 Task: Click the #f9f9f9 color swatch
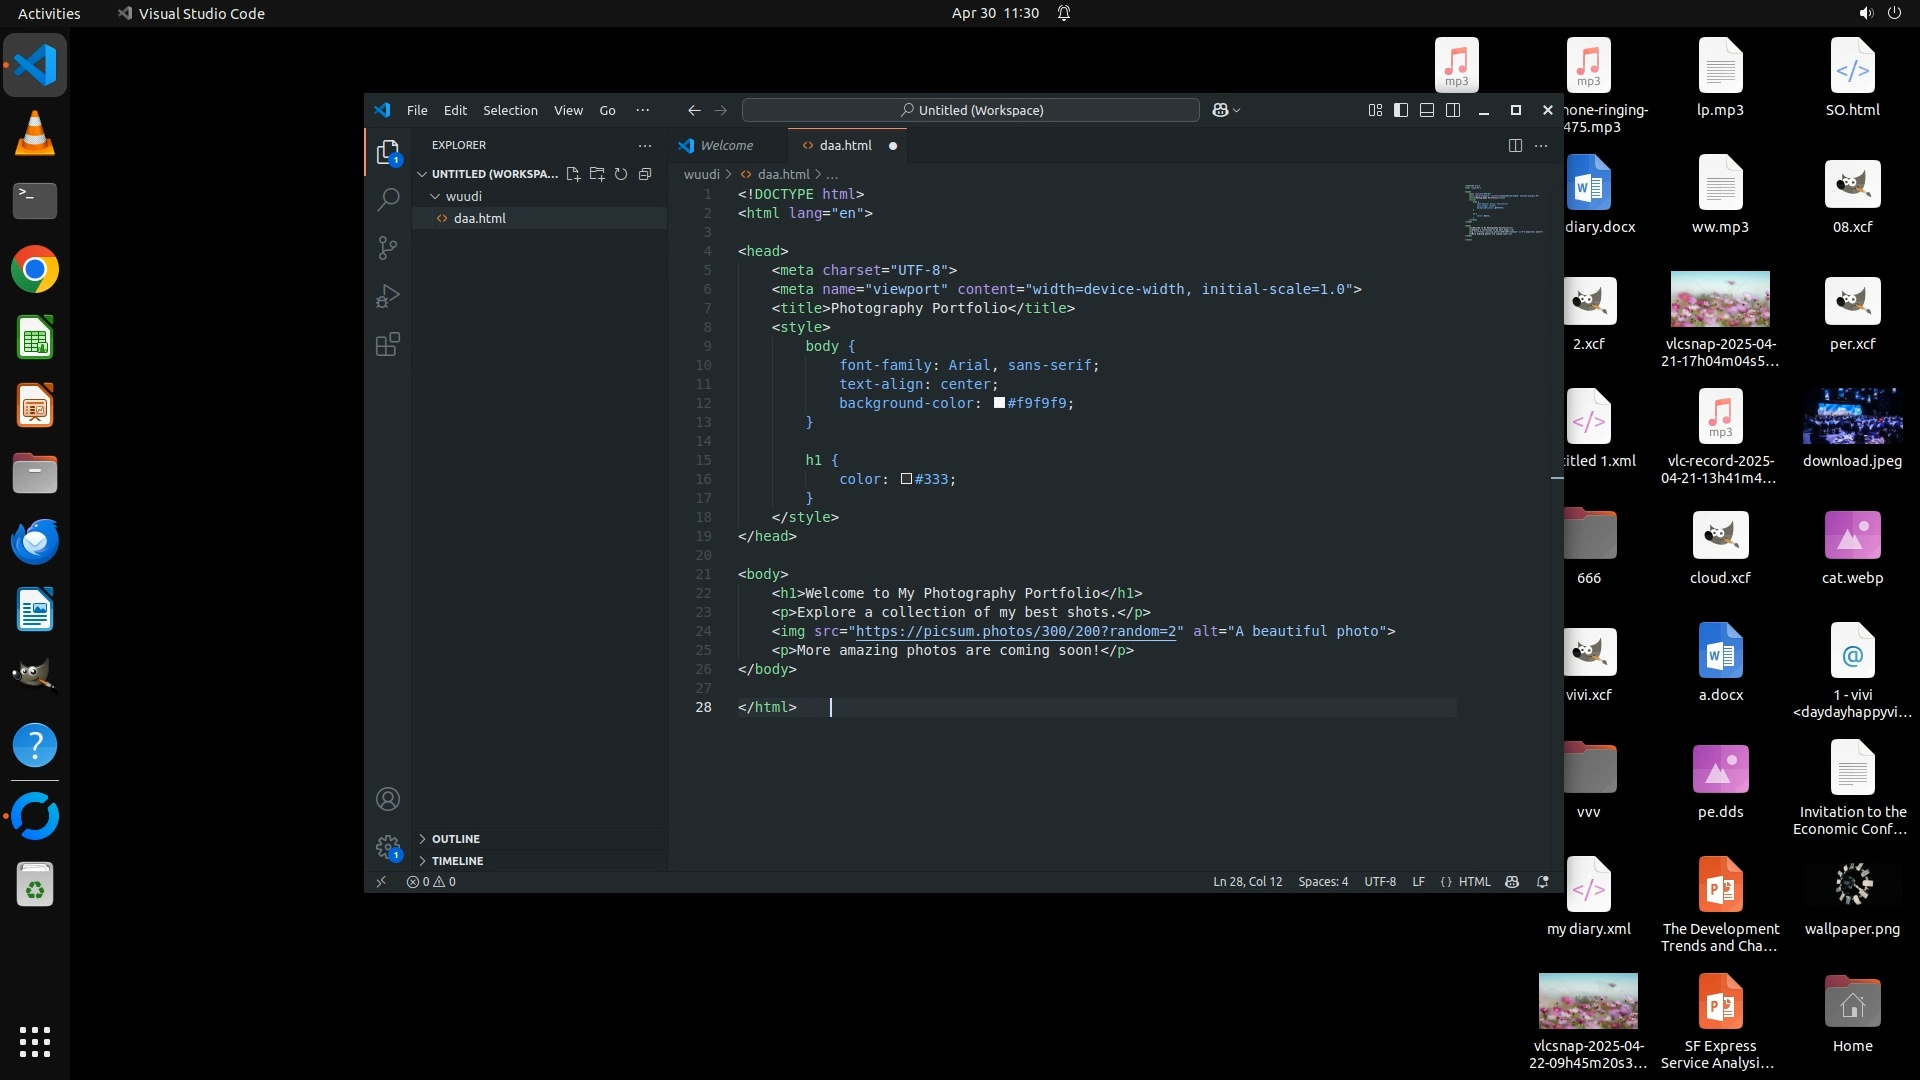point(999,403)
